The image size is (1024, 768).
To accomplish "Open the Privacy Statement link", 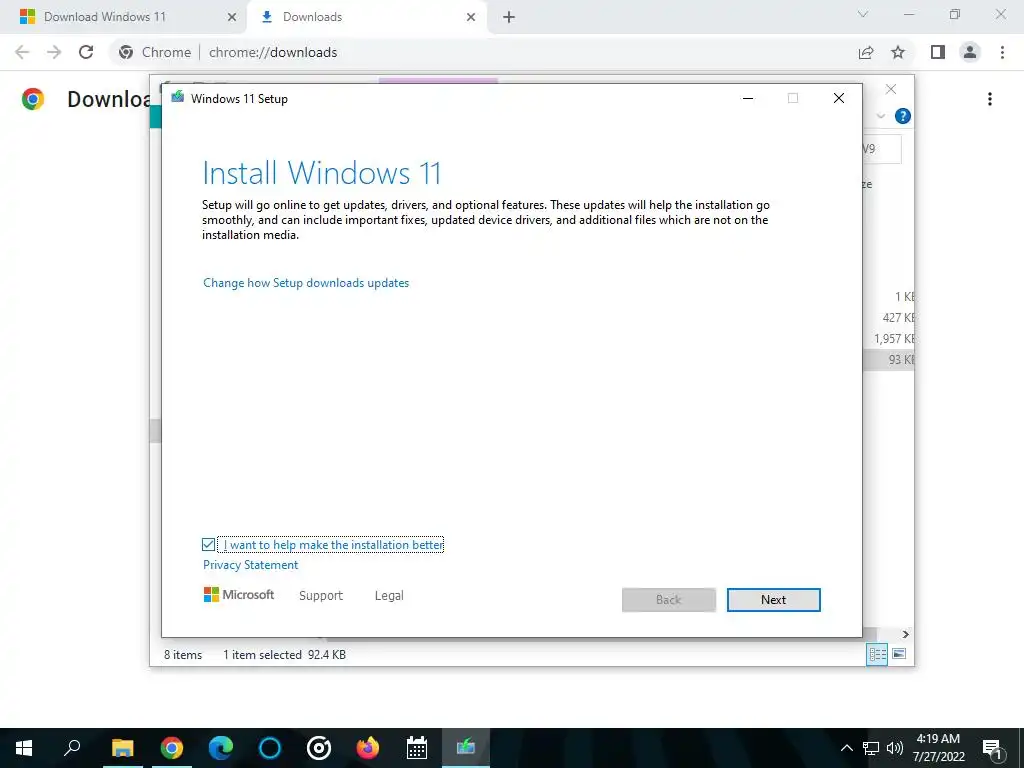I will 250,565.
